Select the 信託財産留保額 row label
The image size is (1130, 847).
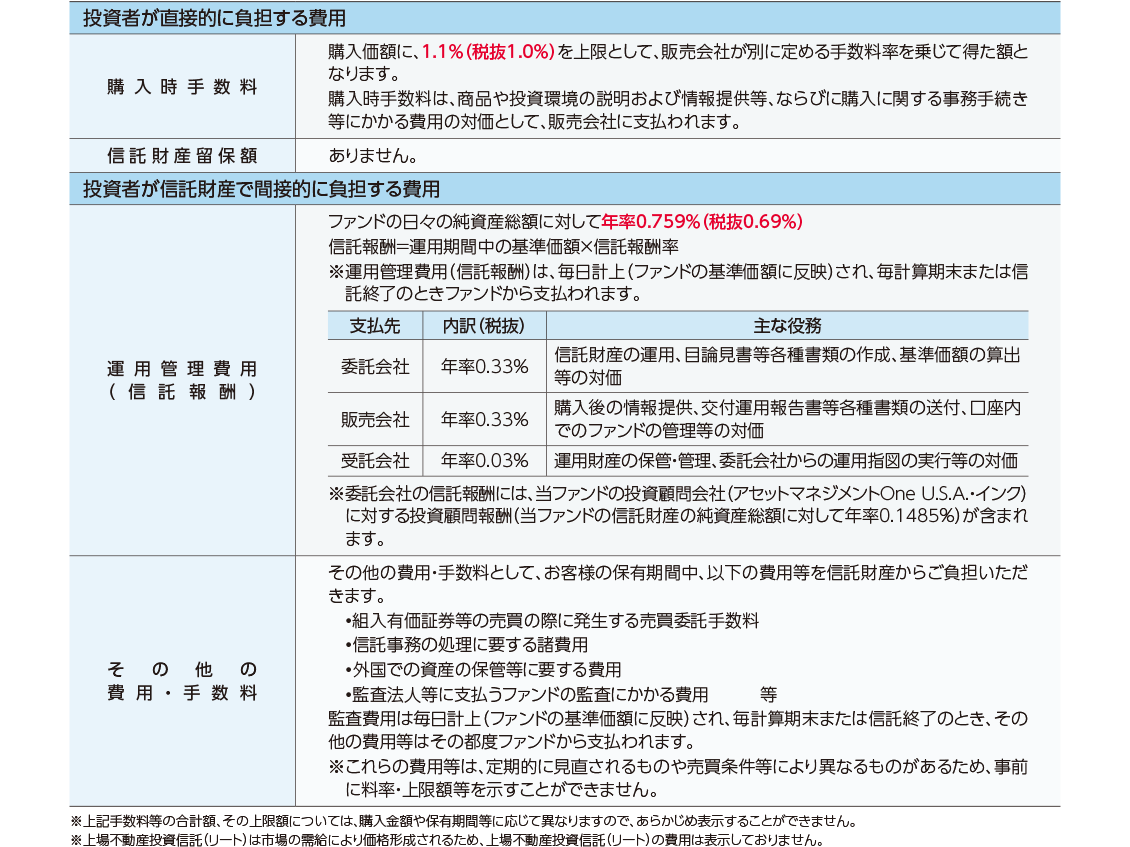pyautogui.click(x=182, y=156)
